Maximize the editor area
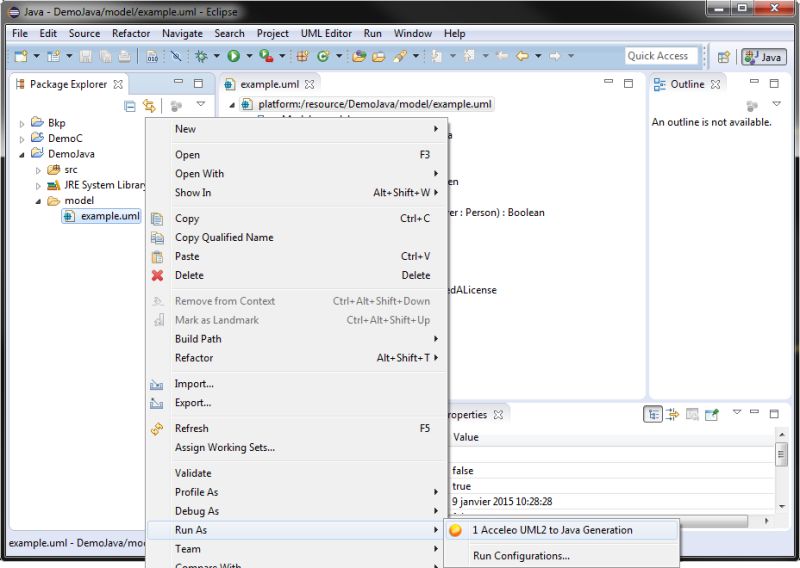Image resolution: width=800 pixels, height=568 pixels. [629, 83]
